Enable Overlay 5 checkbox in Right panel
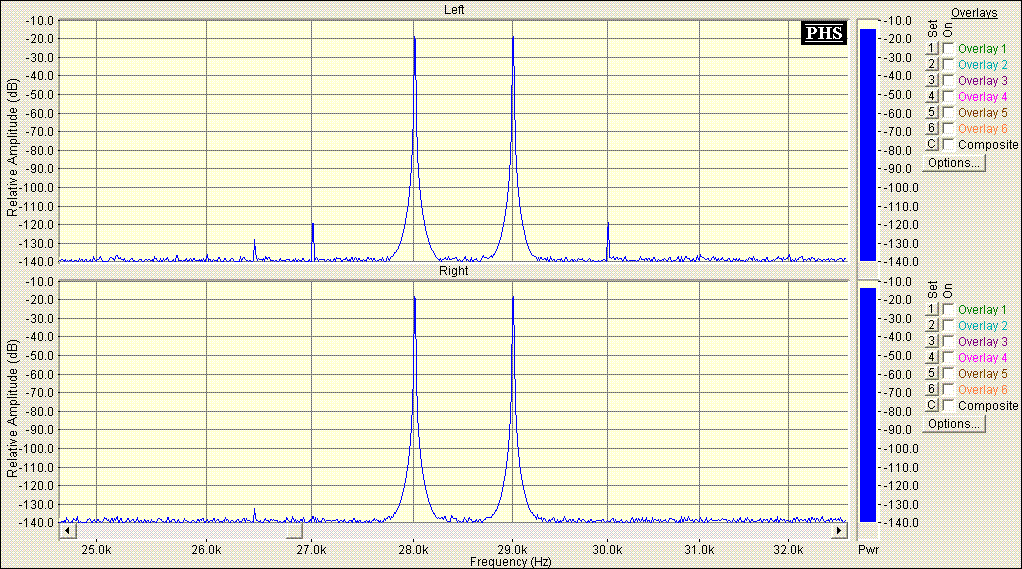 click(948, 373)
